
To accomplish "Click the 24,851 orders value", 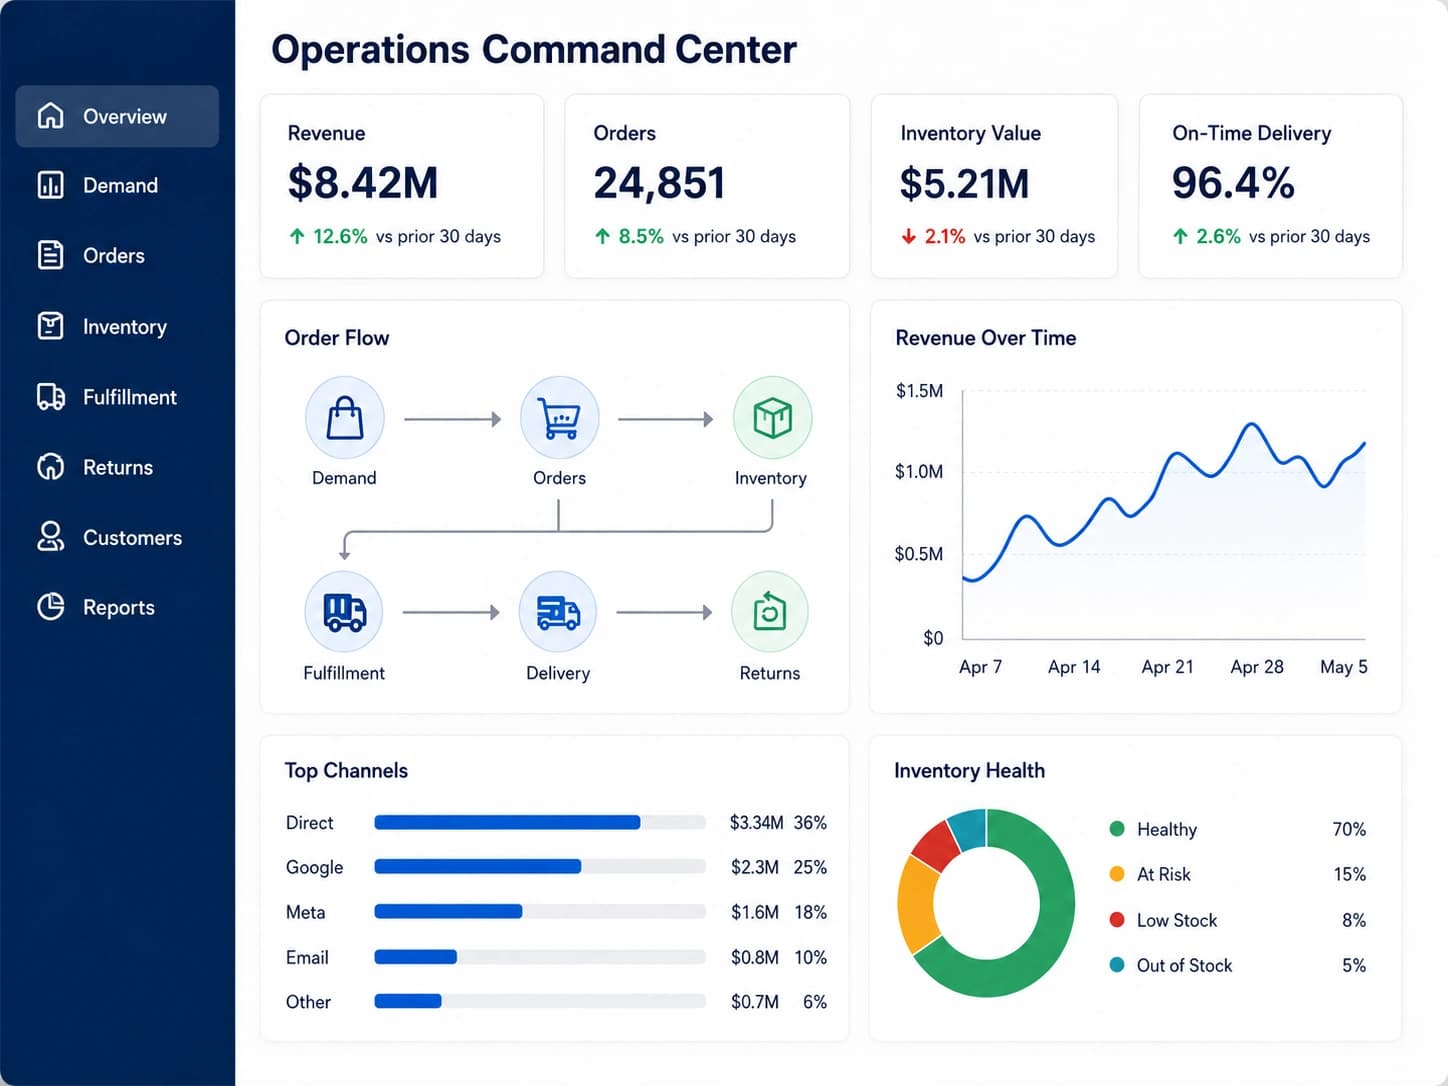I will [x=659, y=183].
